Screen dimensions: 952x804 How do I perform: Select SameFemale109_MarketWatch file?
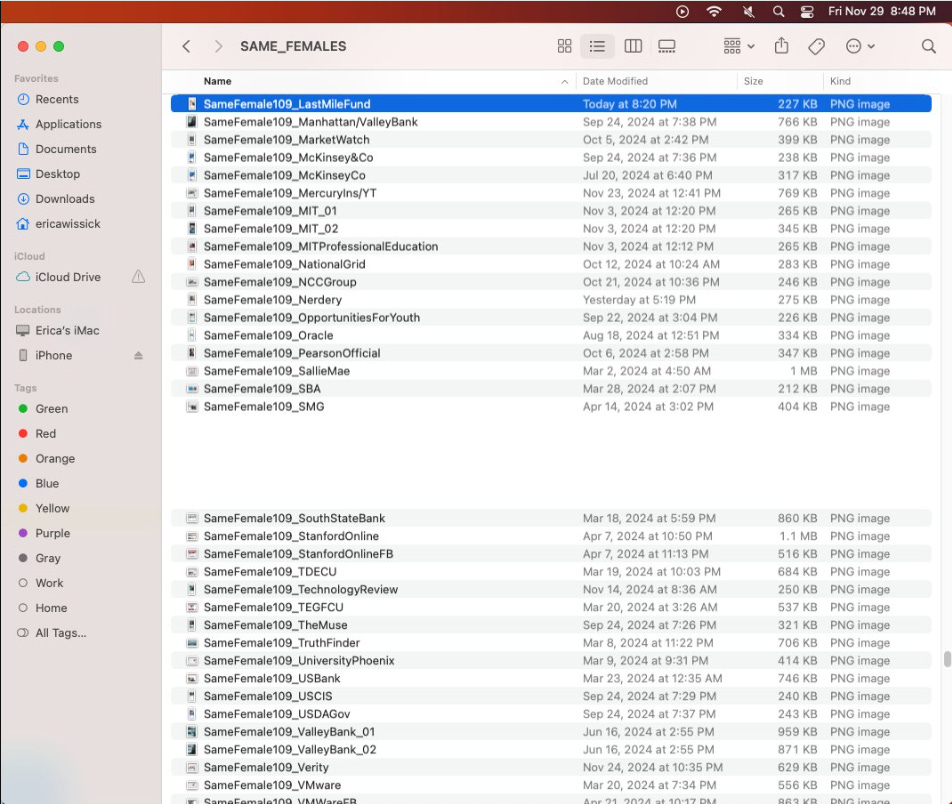pos(551,140)
